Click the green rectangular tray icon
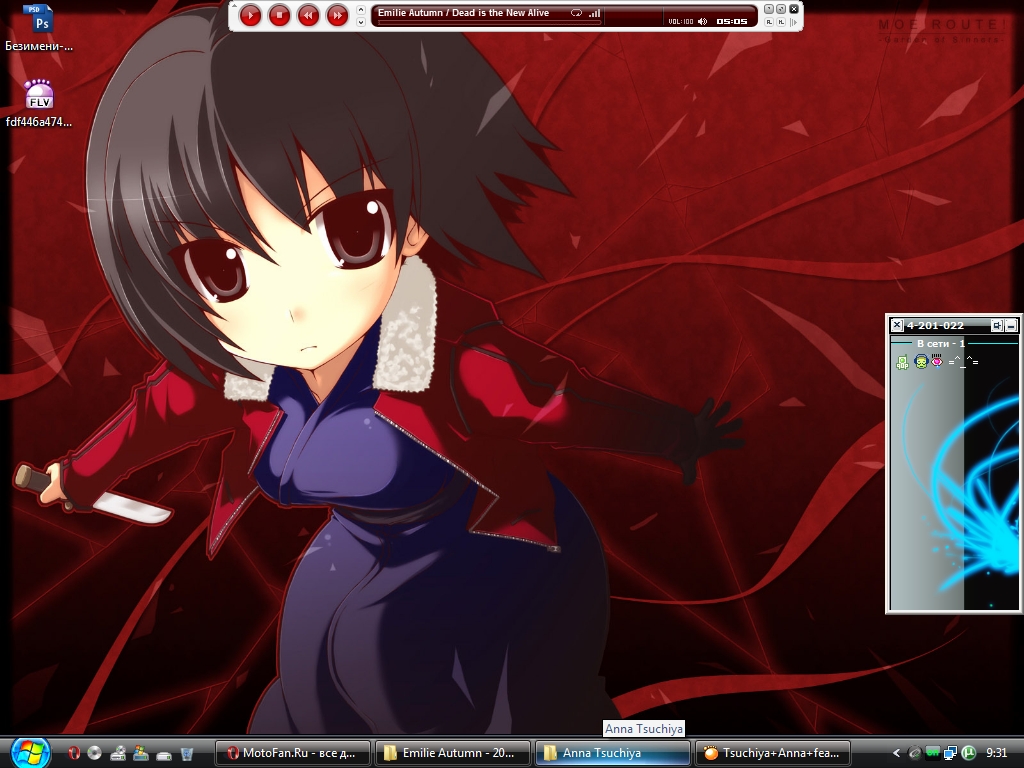Screen dimensions: 1024x768 [933, 752]
